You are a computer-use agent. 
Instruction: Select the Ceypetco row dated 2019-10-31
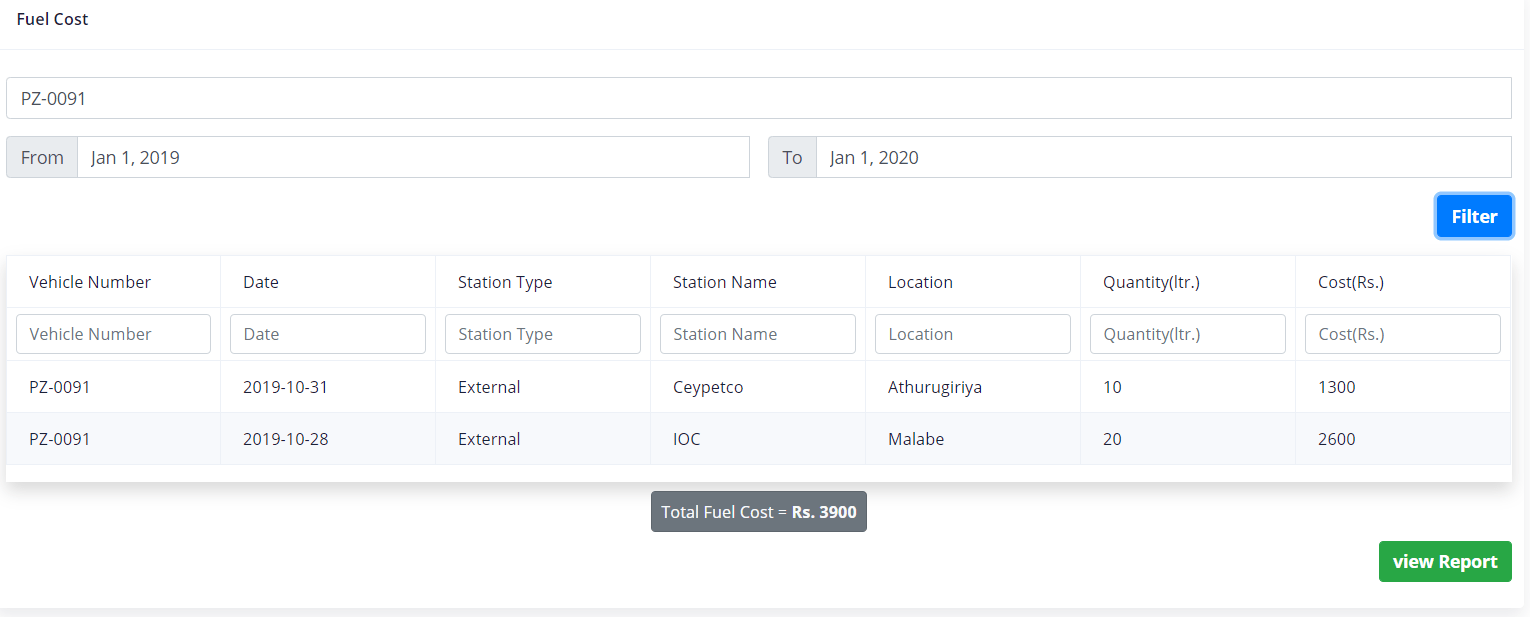tap(708, 387)
